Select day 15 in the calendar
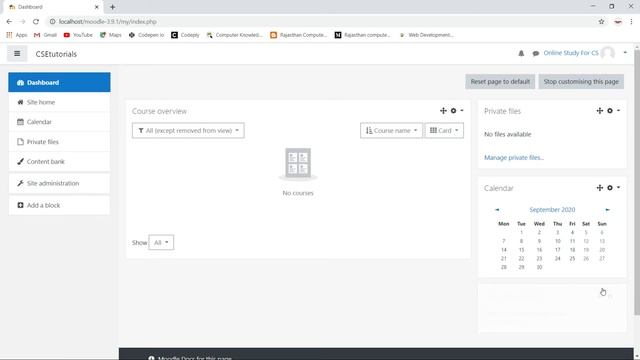 coord(521,250)
